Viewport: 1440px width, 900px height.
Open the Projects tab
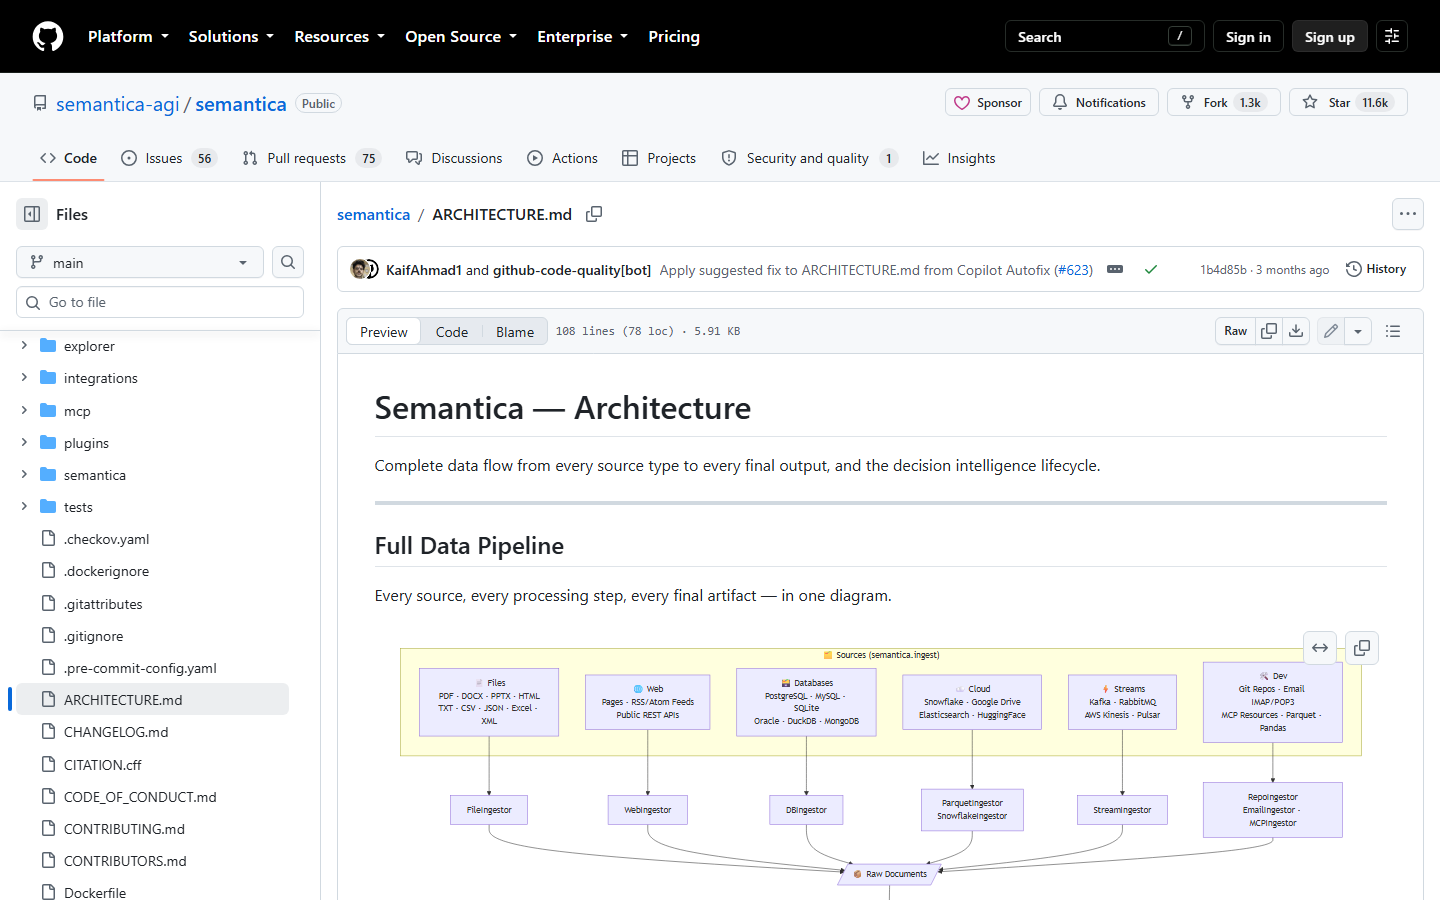coord(659,158)
